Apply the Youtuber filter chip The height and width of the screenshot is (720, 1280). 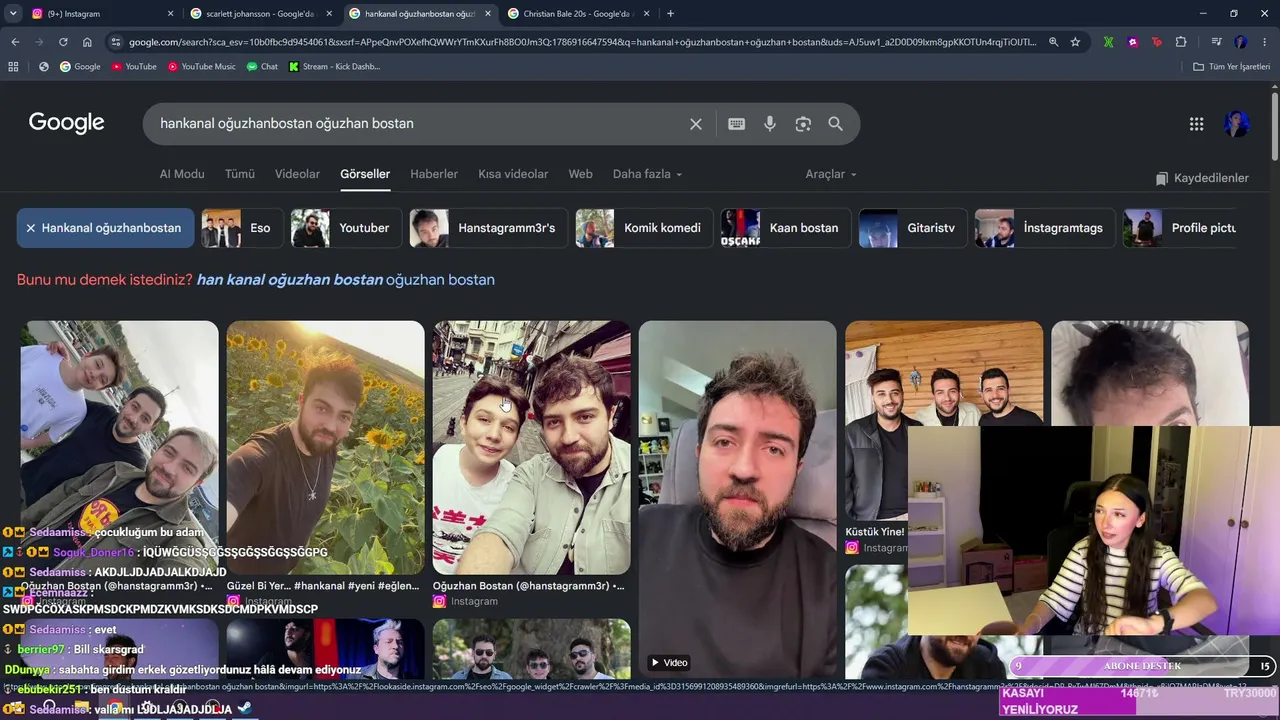pyautogui.click(x=346, y=228)
